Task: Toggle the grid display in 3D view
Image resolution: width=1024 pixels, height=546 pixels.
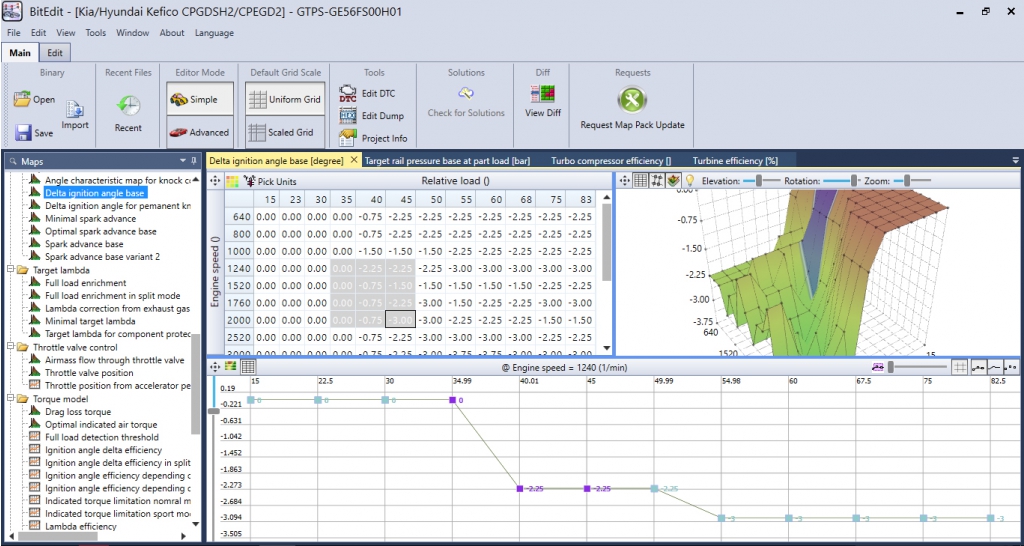Action: (641, 180)
